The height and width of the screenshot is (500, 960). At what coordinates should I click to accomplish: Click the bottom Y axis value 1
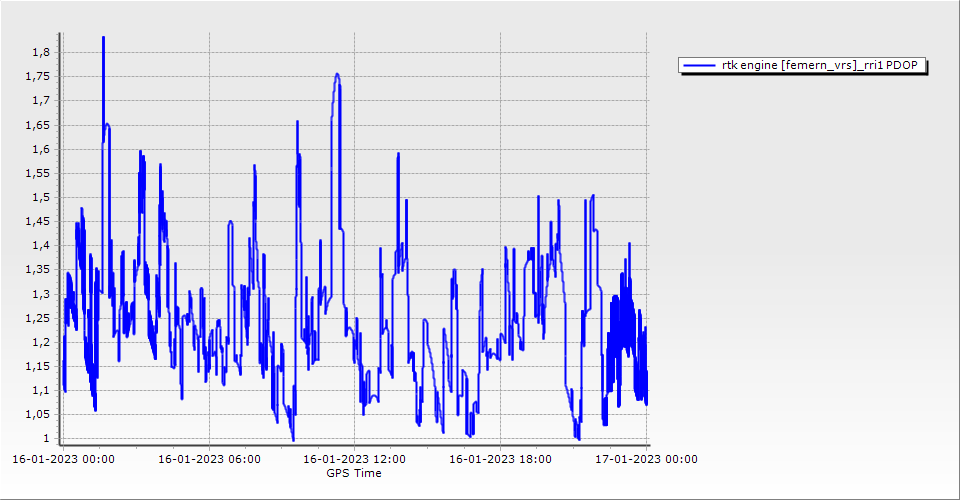click(47, 439)
